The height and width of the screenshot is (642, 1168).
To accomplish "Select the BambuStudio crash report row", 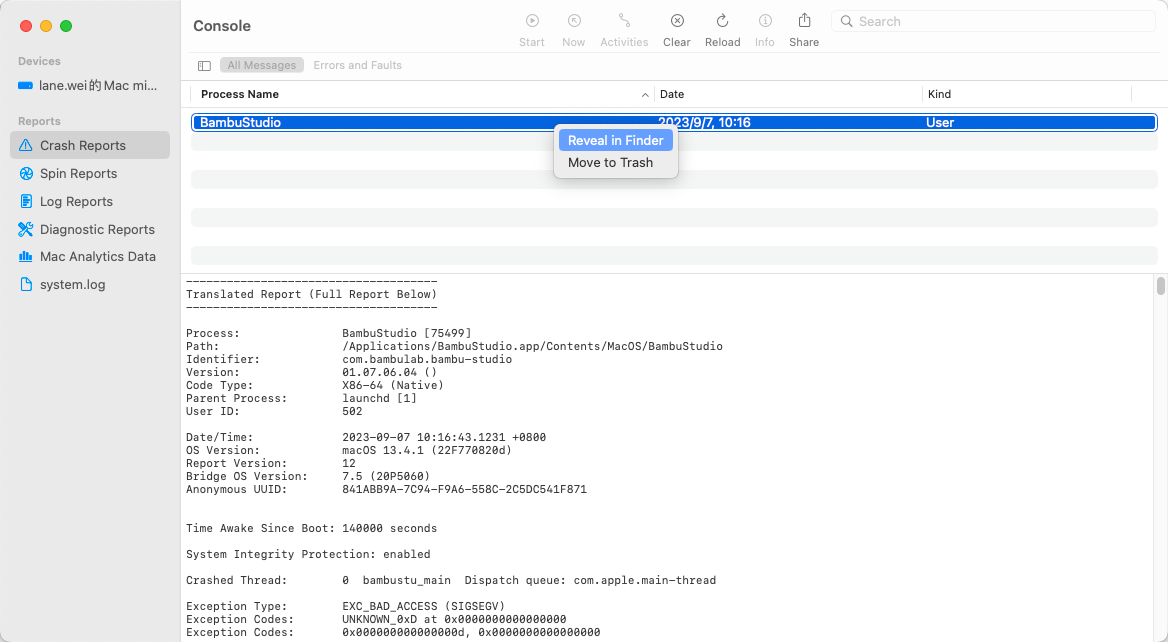I will tap(674, 122).
